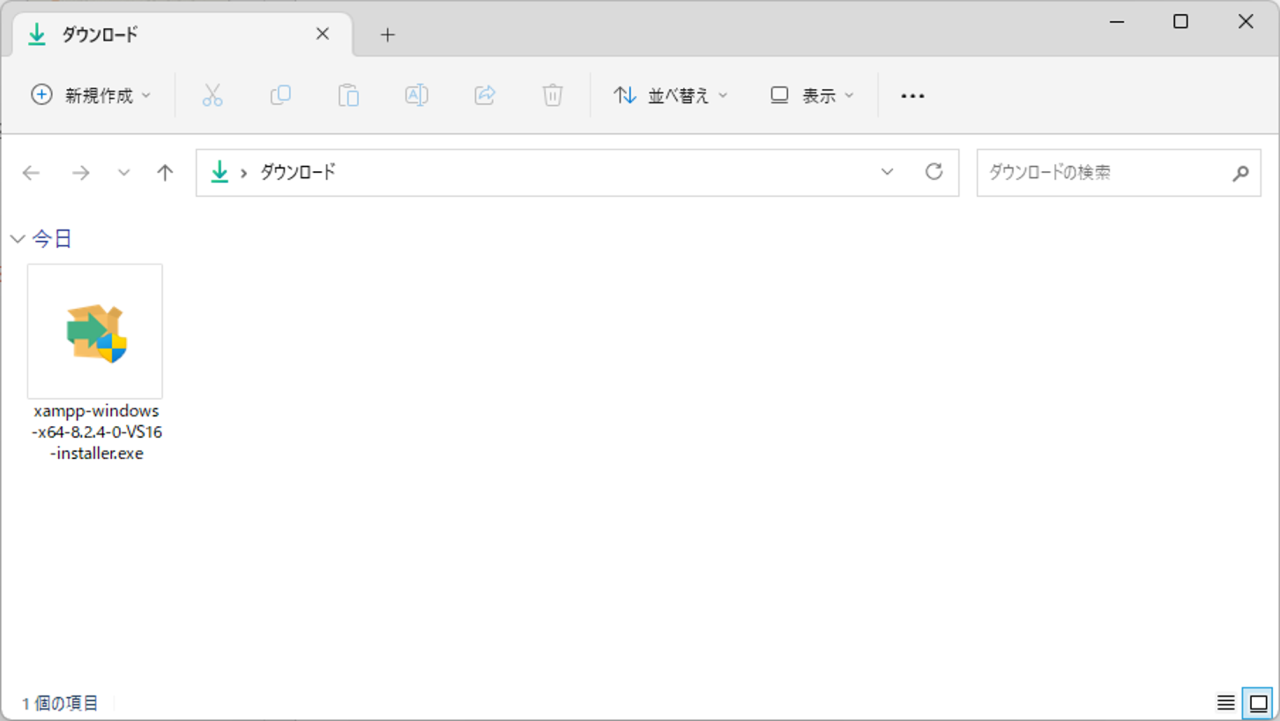Image resolution: width=1280 pixels, height=721 pixels.
Task: Click ダウンロード breadcrumb in address bar
Action: [298, 172]
